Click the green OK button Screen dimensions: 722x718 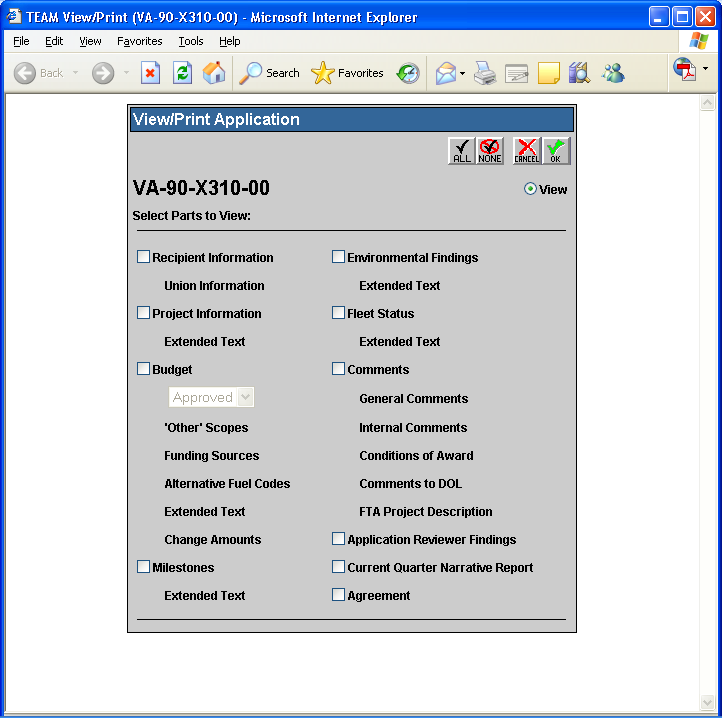click(556, 151)
